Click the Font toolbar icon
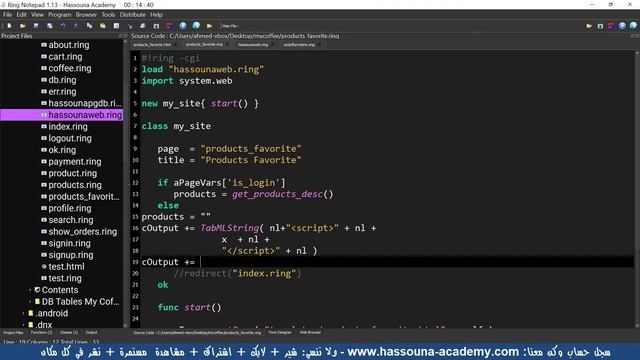The image size is (640, 360). [x=116, y=26]
